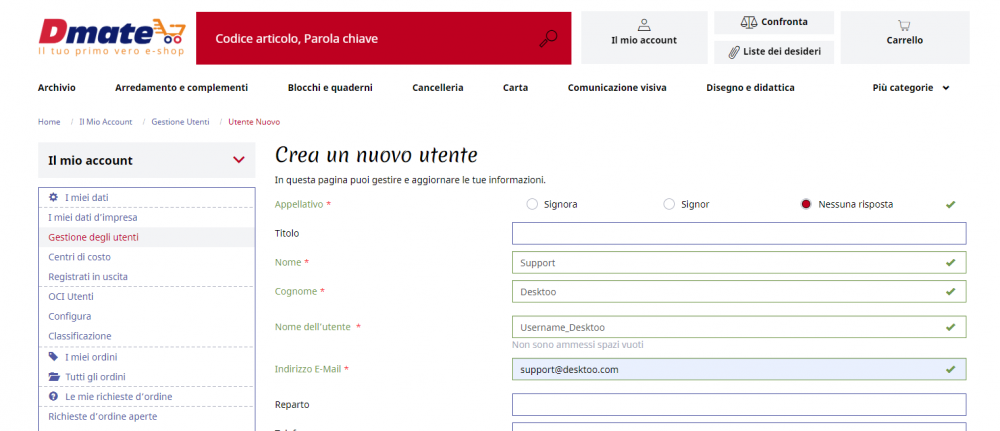Open Disegno e didattica category

(x=750, y=88)
